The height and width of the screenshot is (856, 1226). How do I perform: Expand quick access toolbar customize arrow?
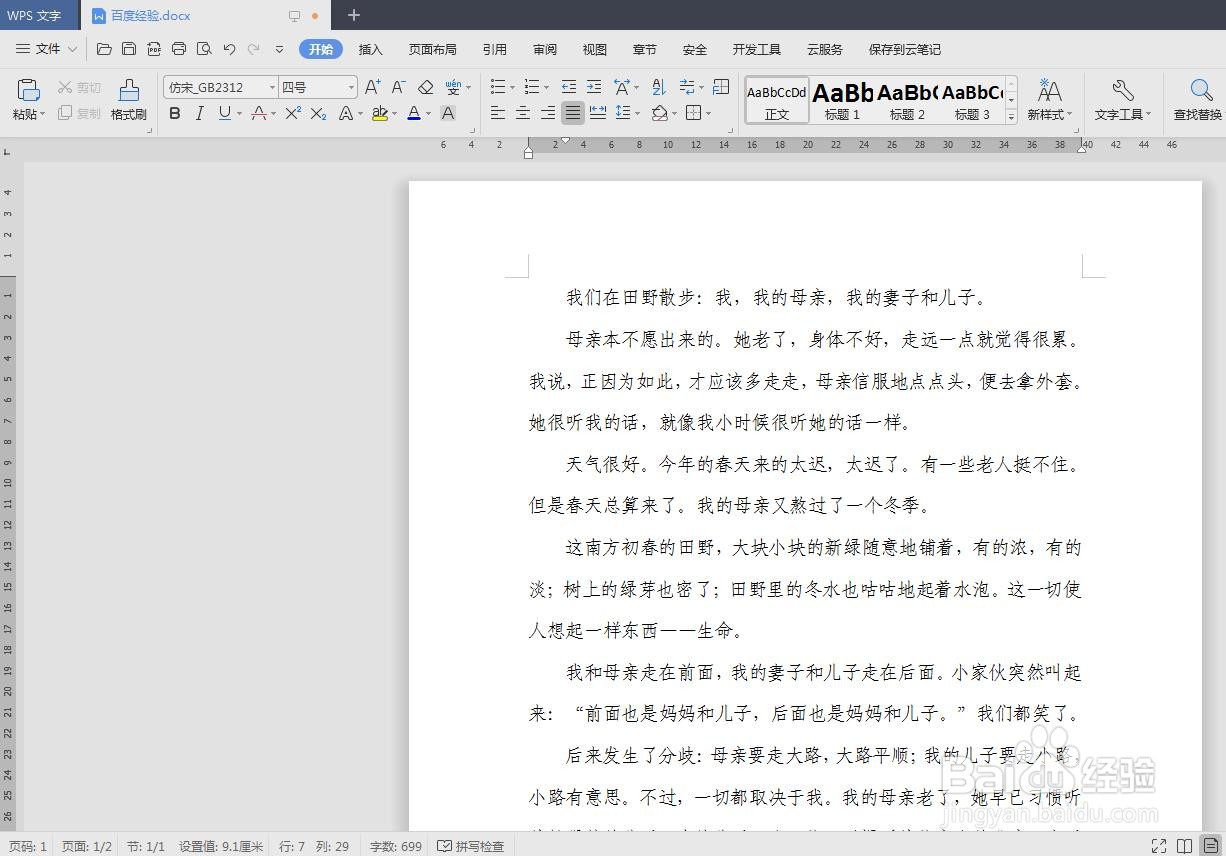click(x=279, y=49)
